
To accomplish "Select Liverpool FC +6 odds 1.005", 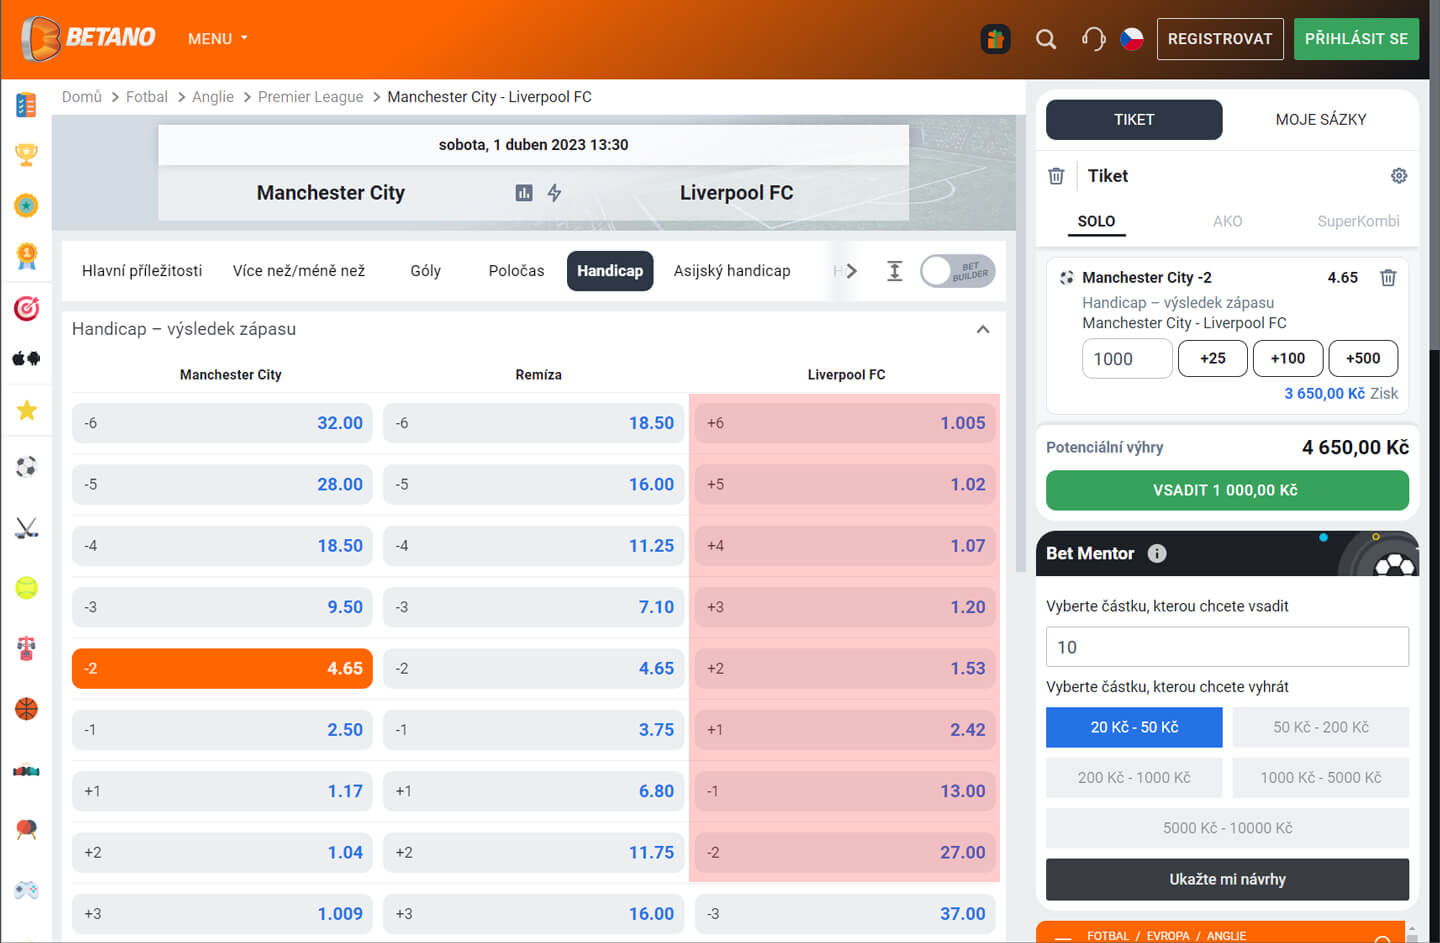I will coord(845,423).
